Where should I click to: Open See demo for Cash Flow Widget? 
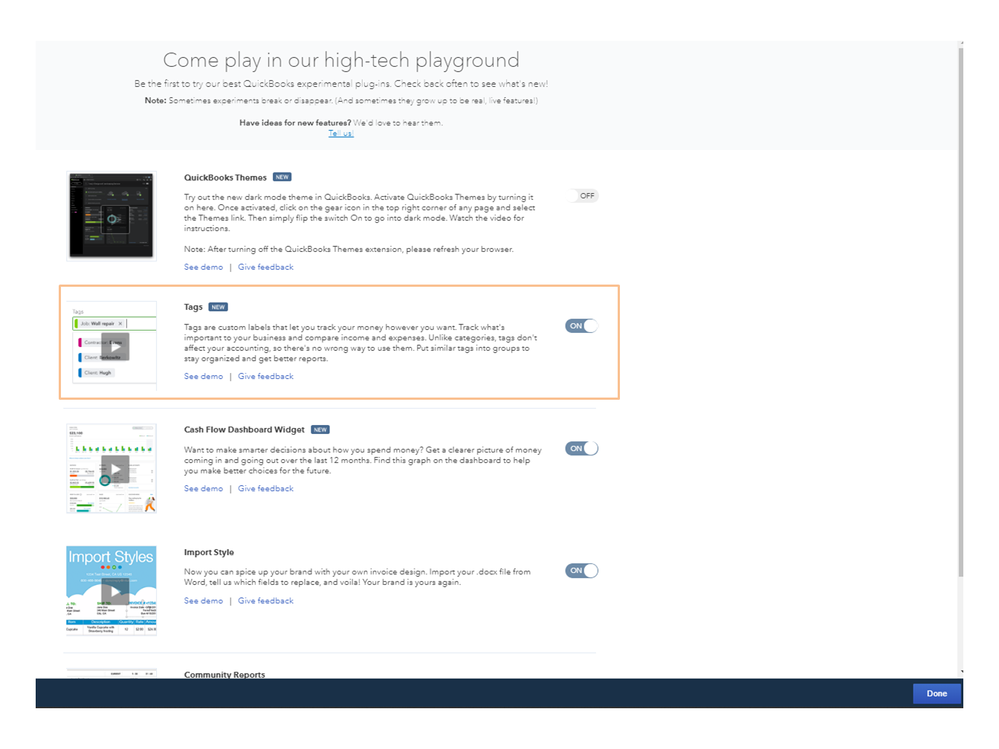tap(203, 489)
